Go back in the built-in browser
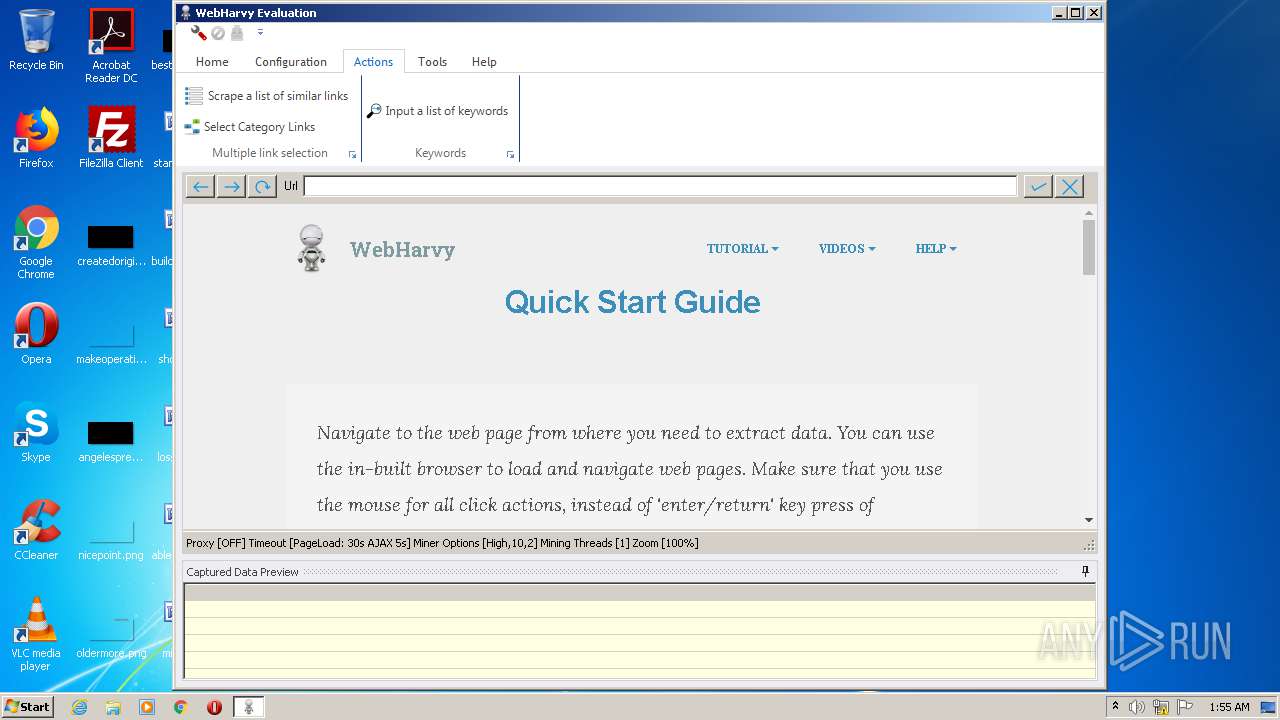The height and width of the screenshot is (720, 1280). coord(200,187)
